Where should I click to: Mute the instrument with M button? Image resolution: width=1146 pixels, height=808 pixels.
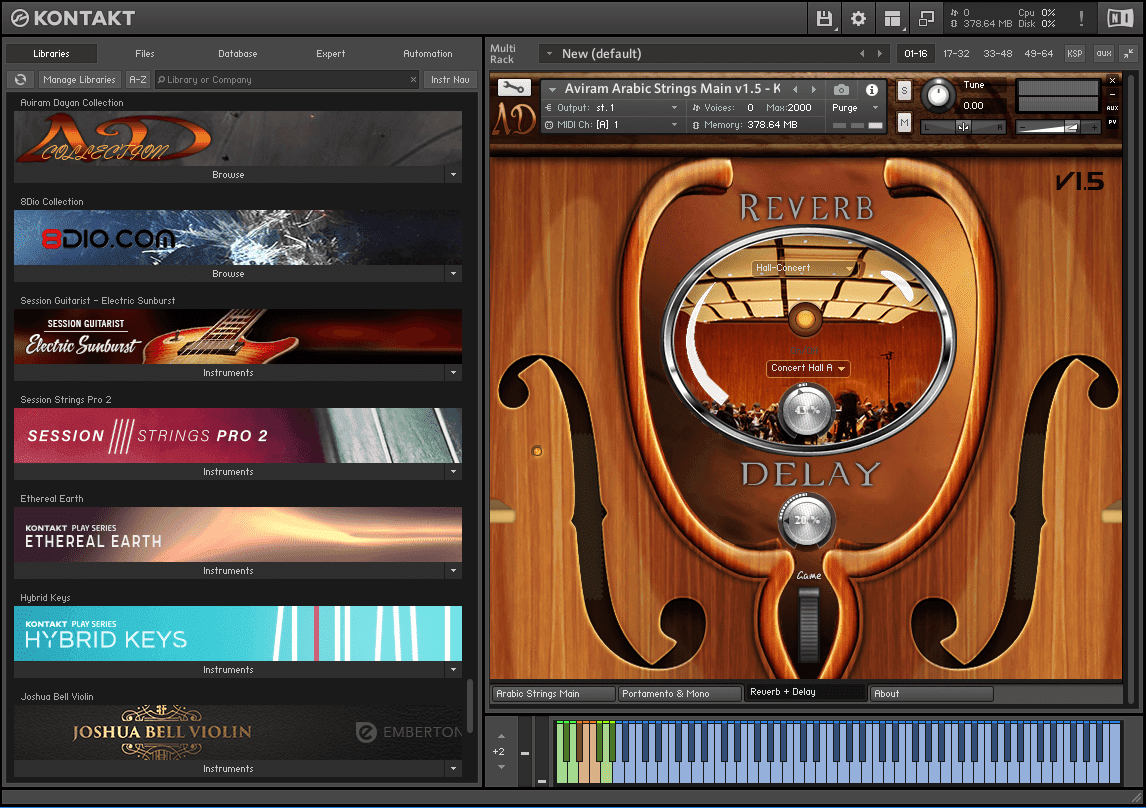[904, 123]
